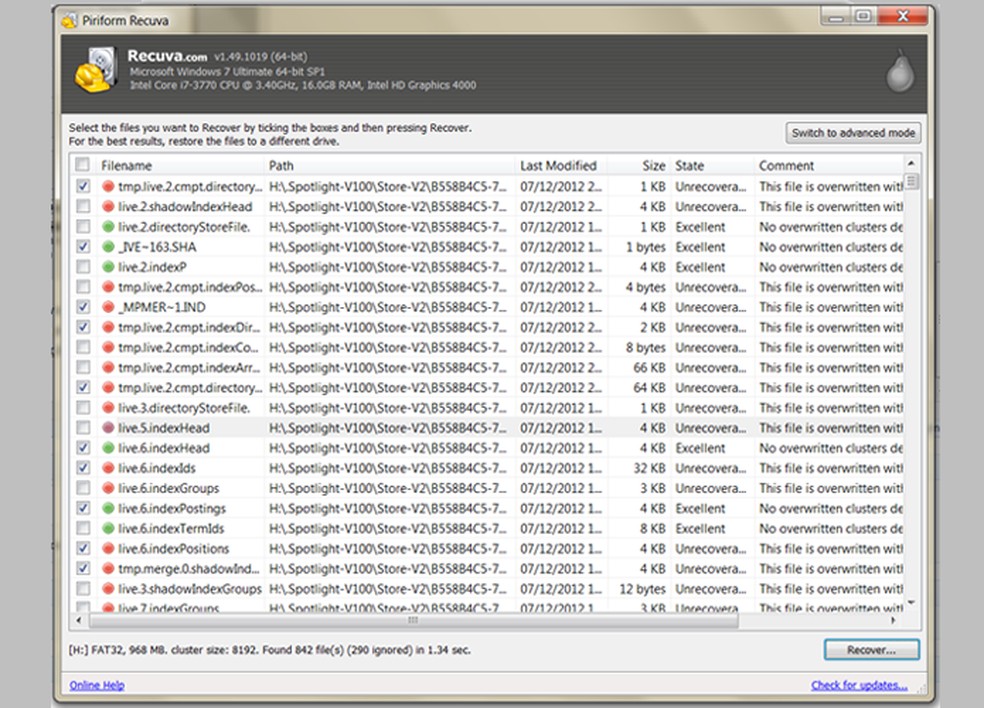Click the green status dot for live.2.directoryStoreFile.
Image resolution: width=984 pixels, height=708 pixels.
(108, 227)
